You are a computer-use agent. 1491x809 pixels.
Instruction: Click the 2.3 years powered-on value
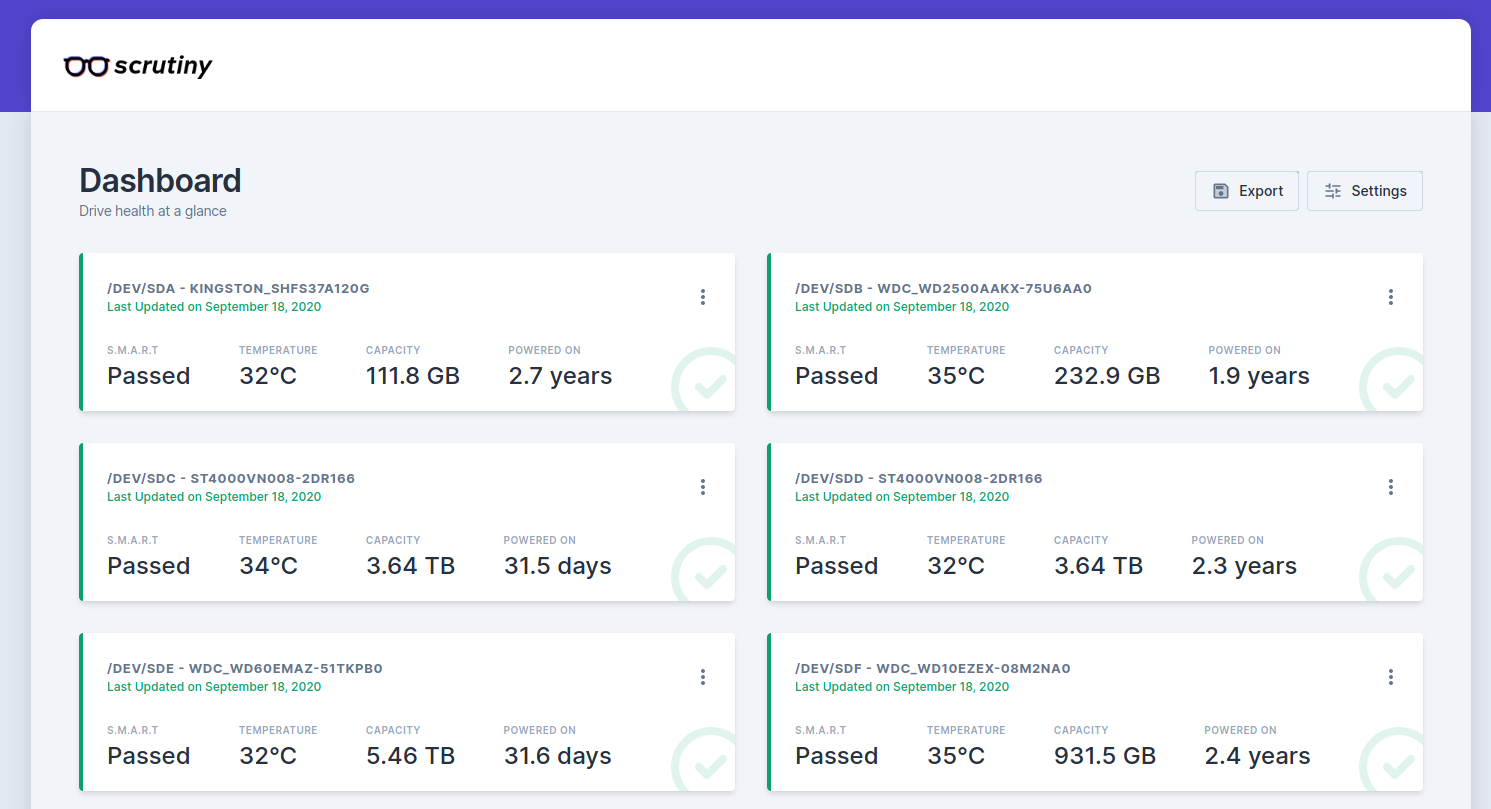pyautogui.click(x=1244, y=566)
